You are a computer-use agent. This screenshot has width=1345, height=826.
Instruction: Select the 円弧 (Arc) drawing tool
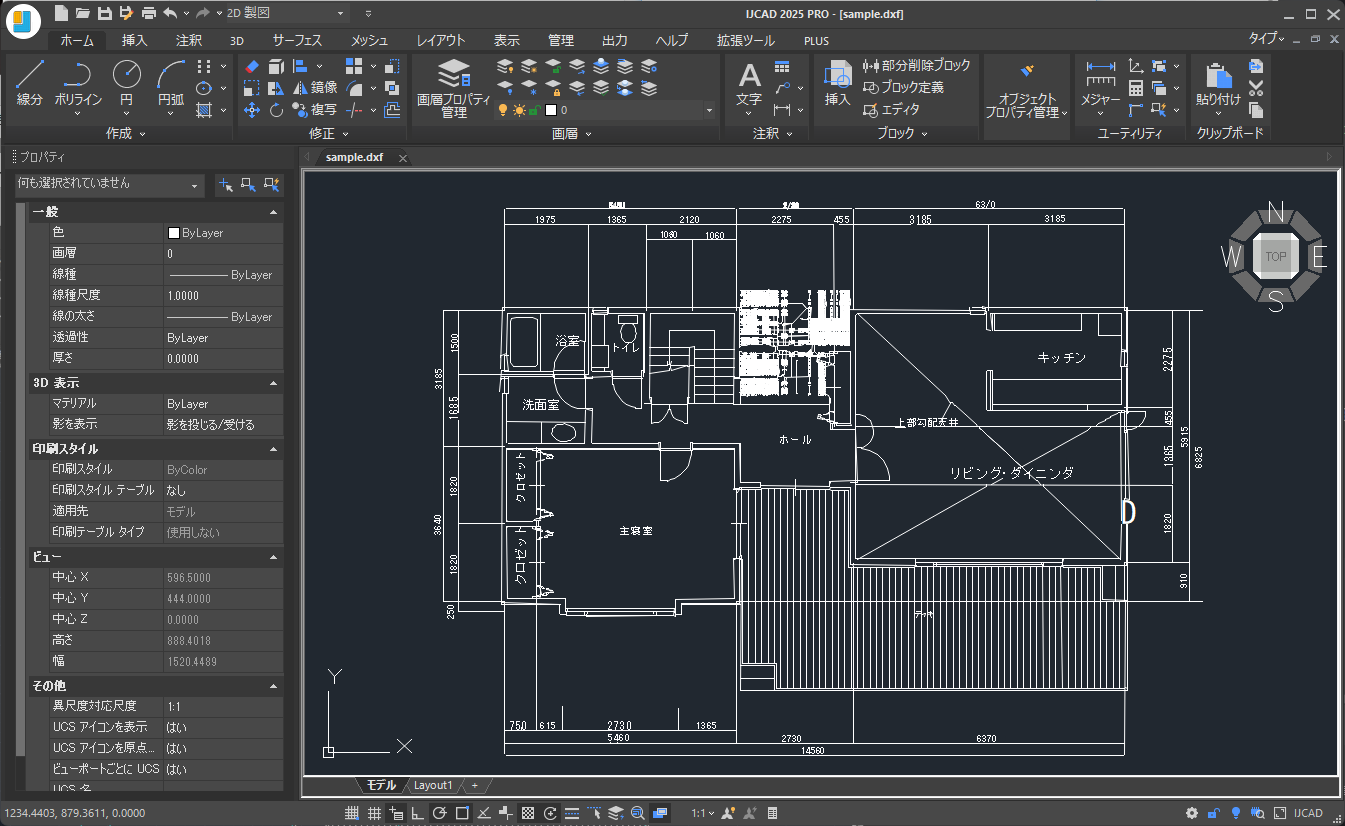pyautogui.click(x=171, y=83)
